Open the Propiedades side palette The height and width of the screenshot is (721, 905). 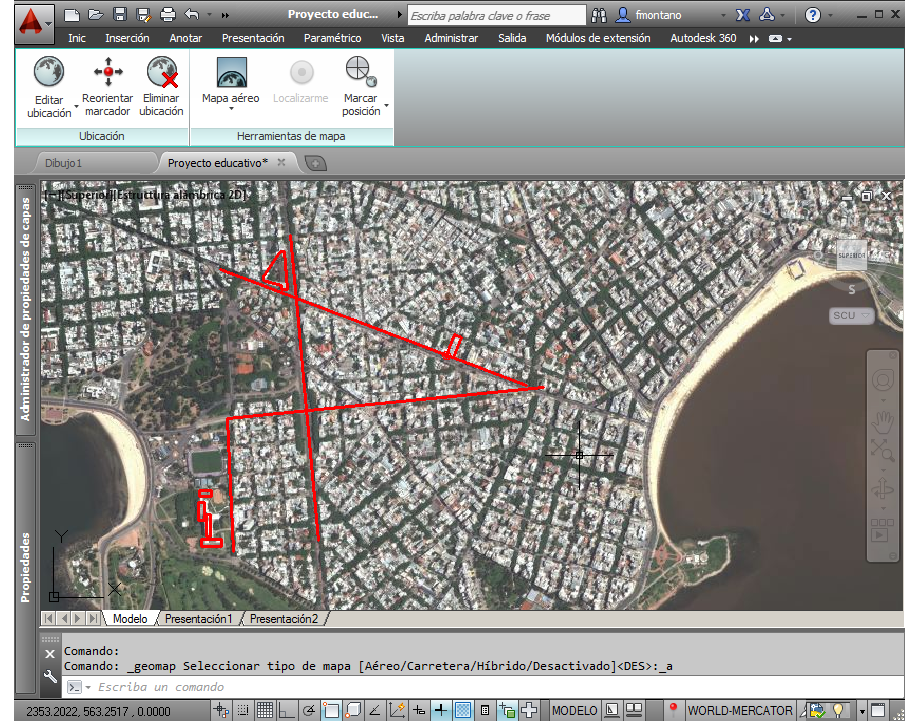click(25, 567)
